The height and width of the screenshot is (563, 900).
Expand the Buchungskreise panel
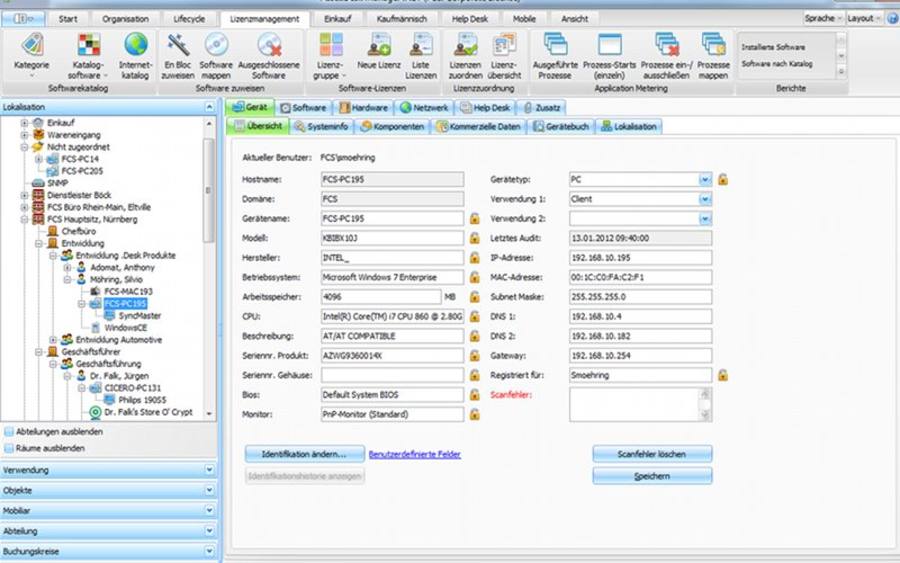point(209,551)
